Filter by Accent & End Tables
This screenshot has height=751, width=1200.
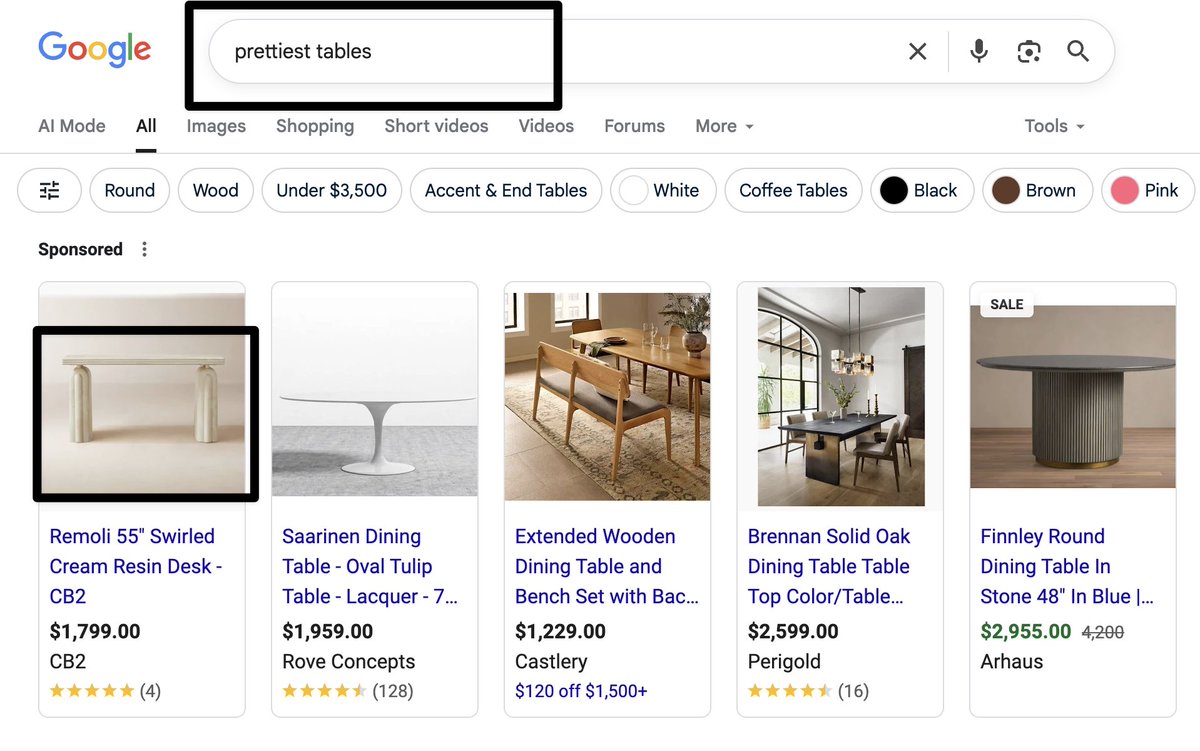[506, 190]
